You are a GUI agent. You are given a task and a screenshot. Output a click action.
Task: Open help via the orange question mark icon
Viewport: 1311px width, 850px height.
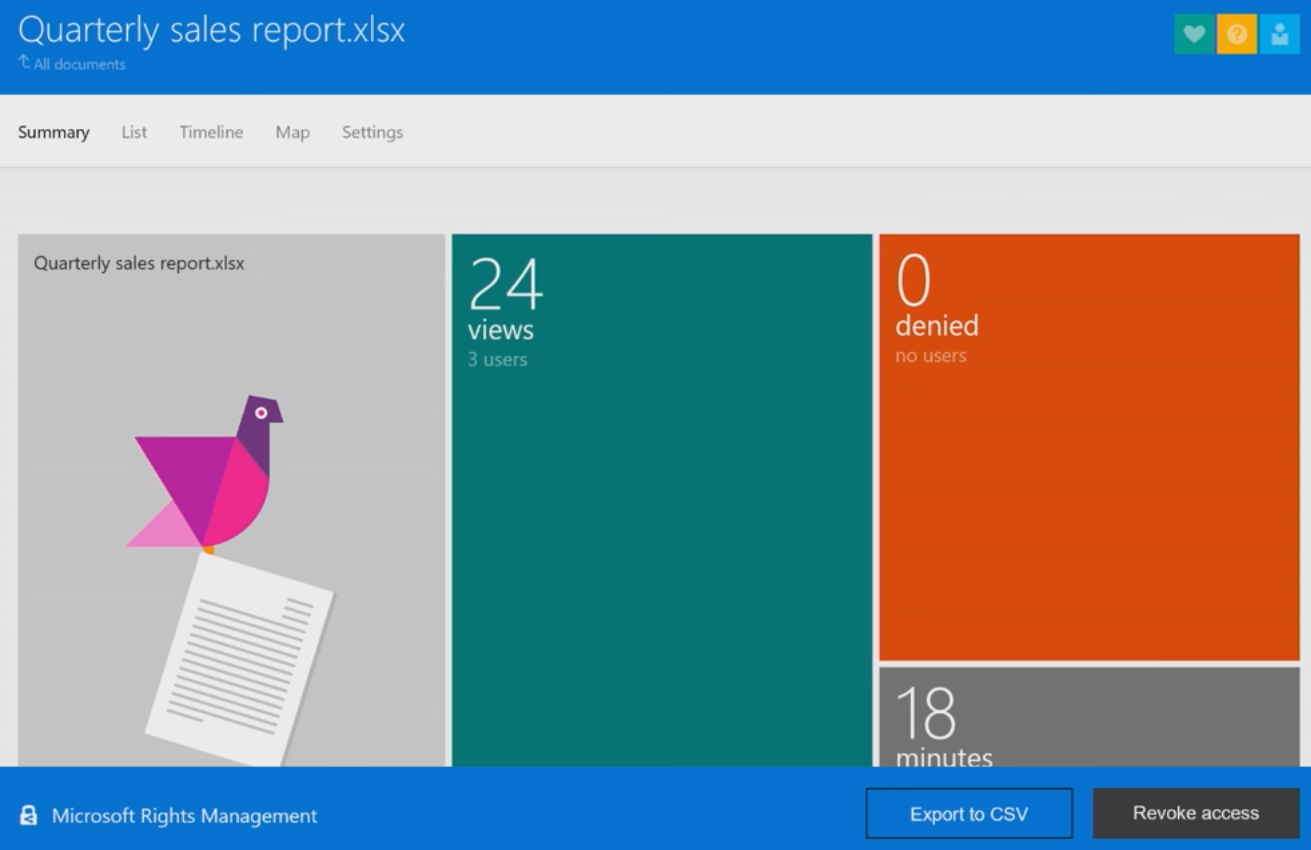1237,34
